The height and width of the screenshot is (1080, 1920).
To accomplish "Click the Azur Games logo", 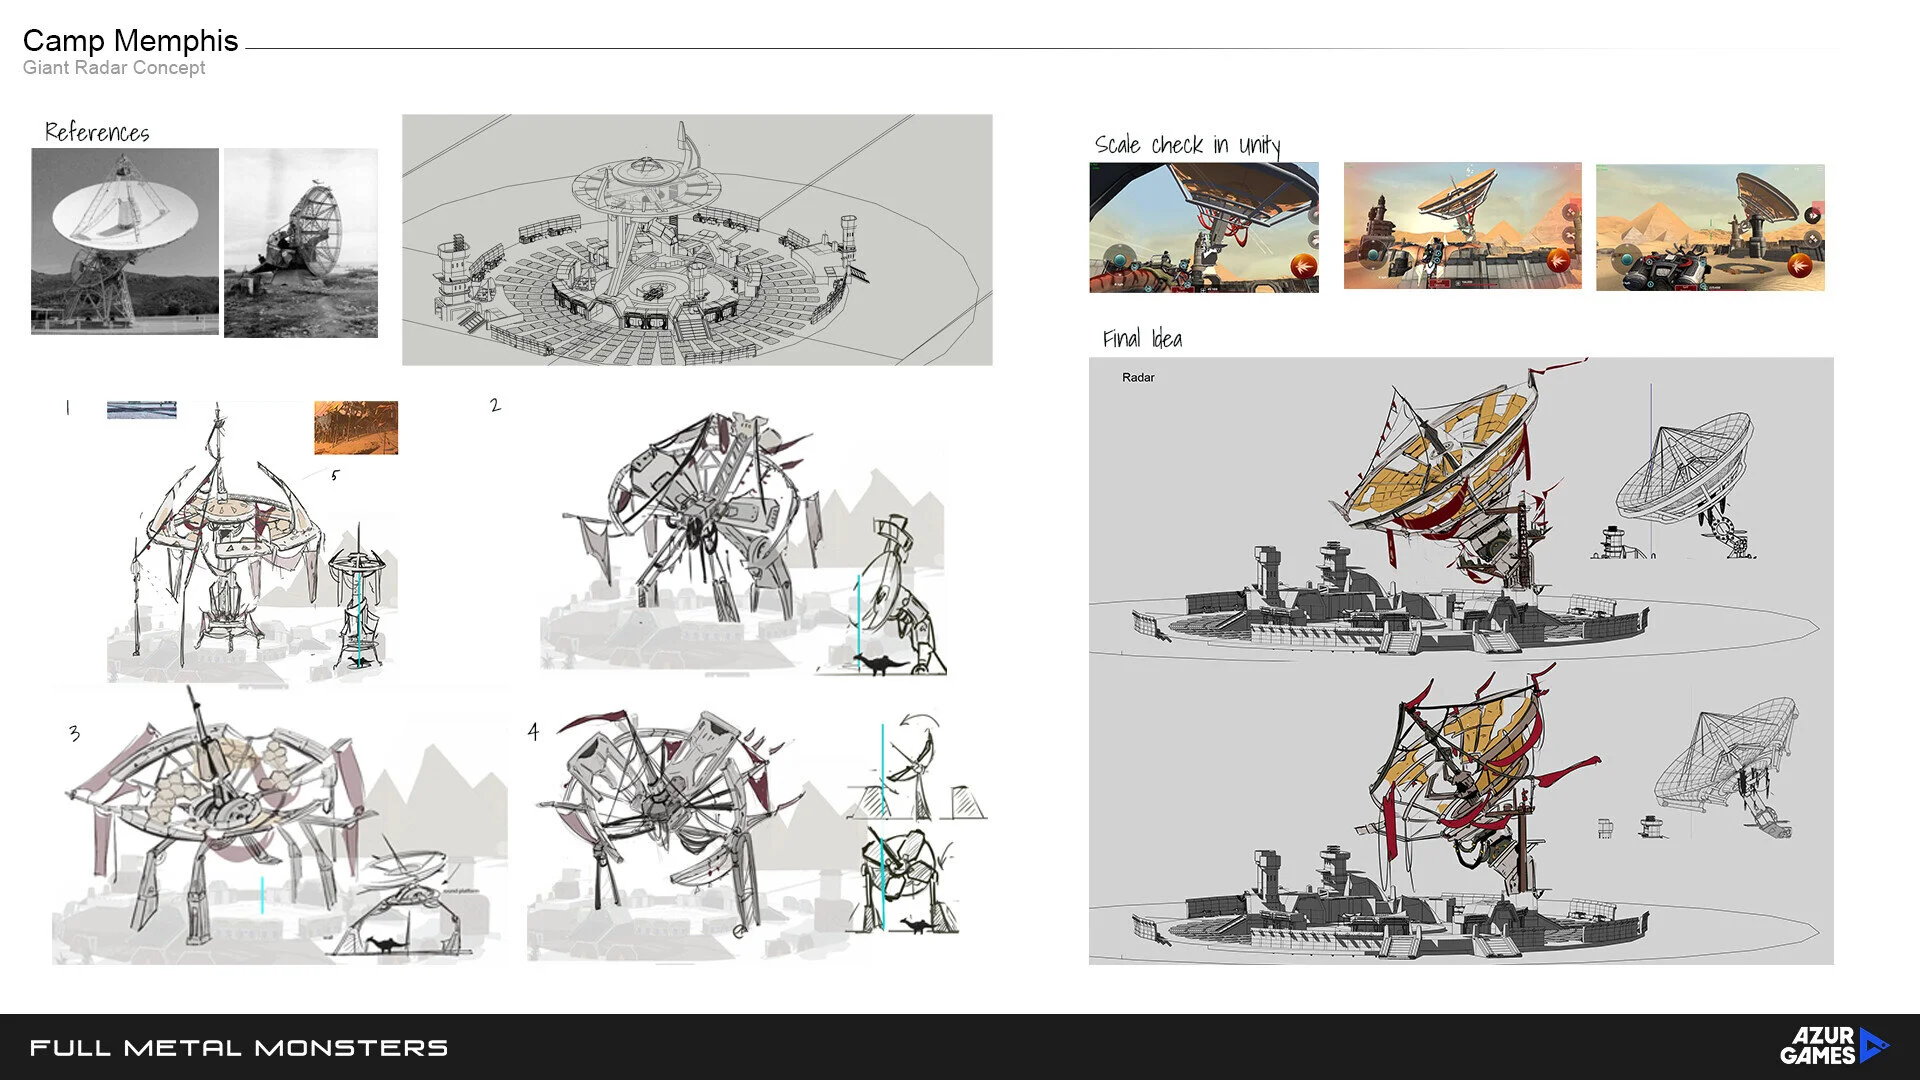I will tap(1834, 1046).
